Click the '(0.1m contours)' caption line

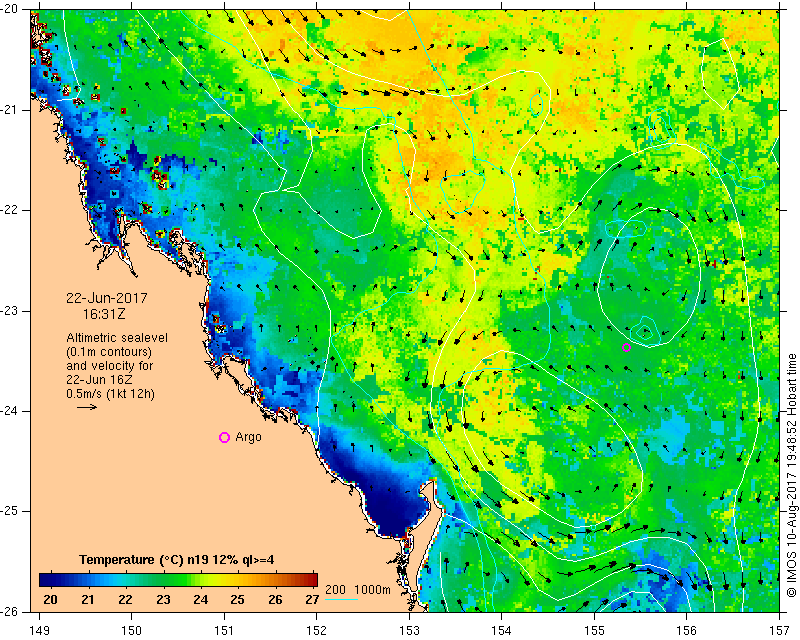[x=109, y=352]
